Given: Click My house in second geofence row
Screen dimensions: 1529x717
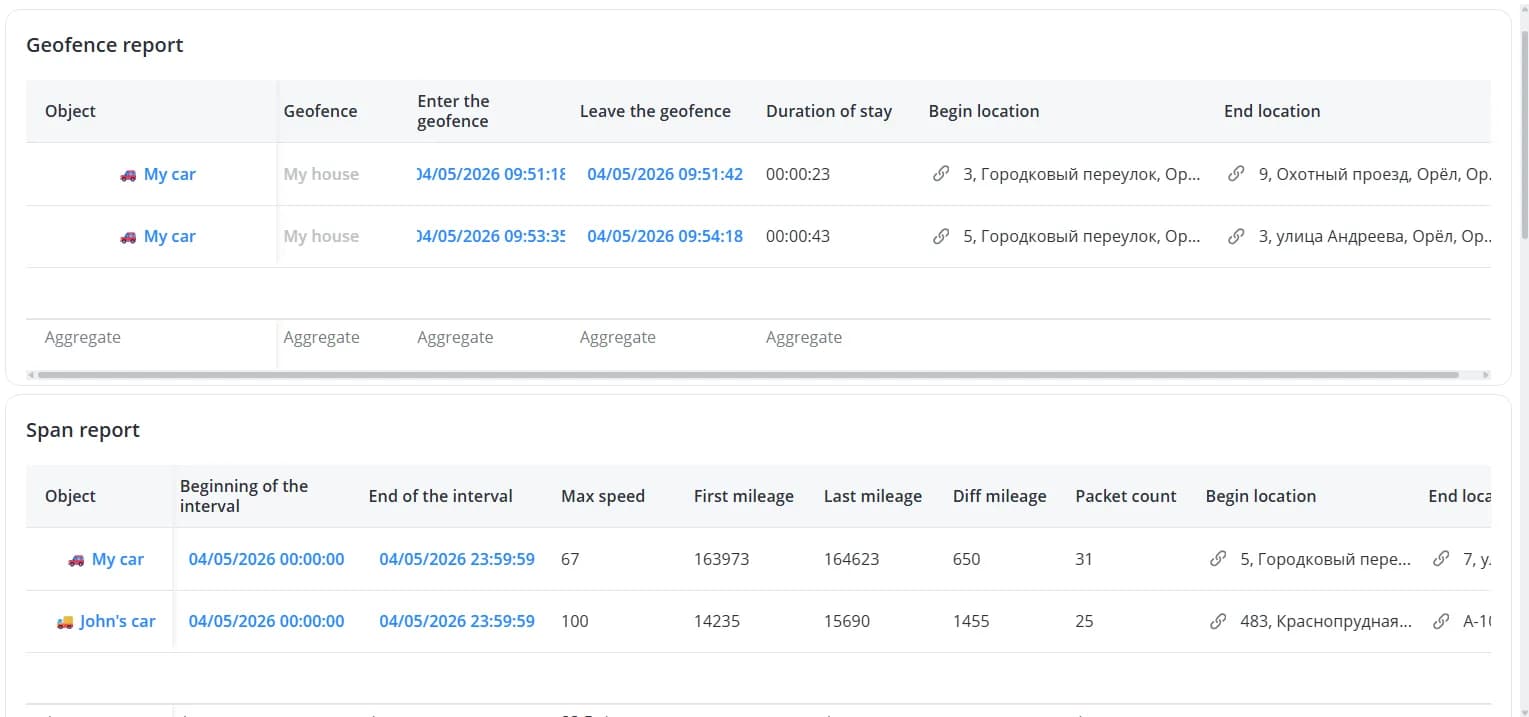Looking at the screenshot, I should tap(321, 236).
